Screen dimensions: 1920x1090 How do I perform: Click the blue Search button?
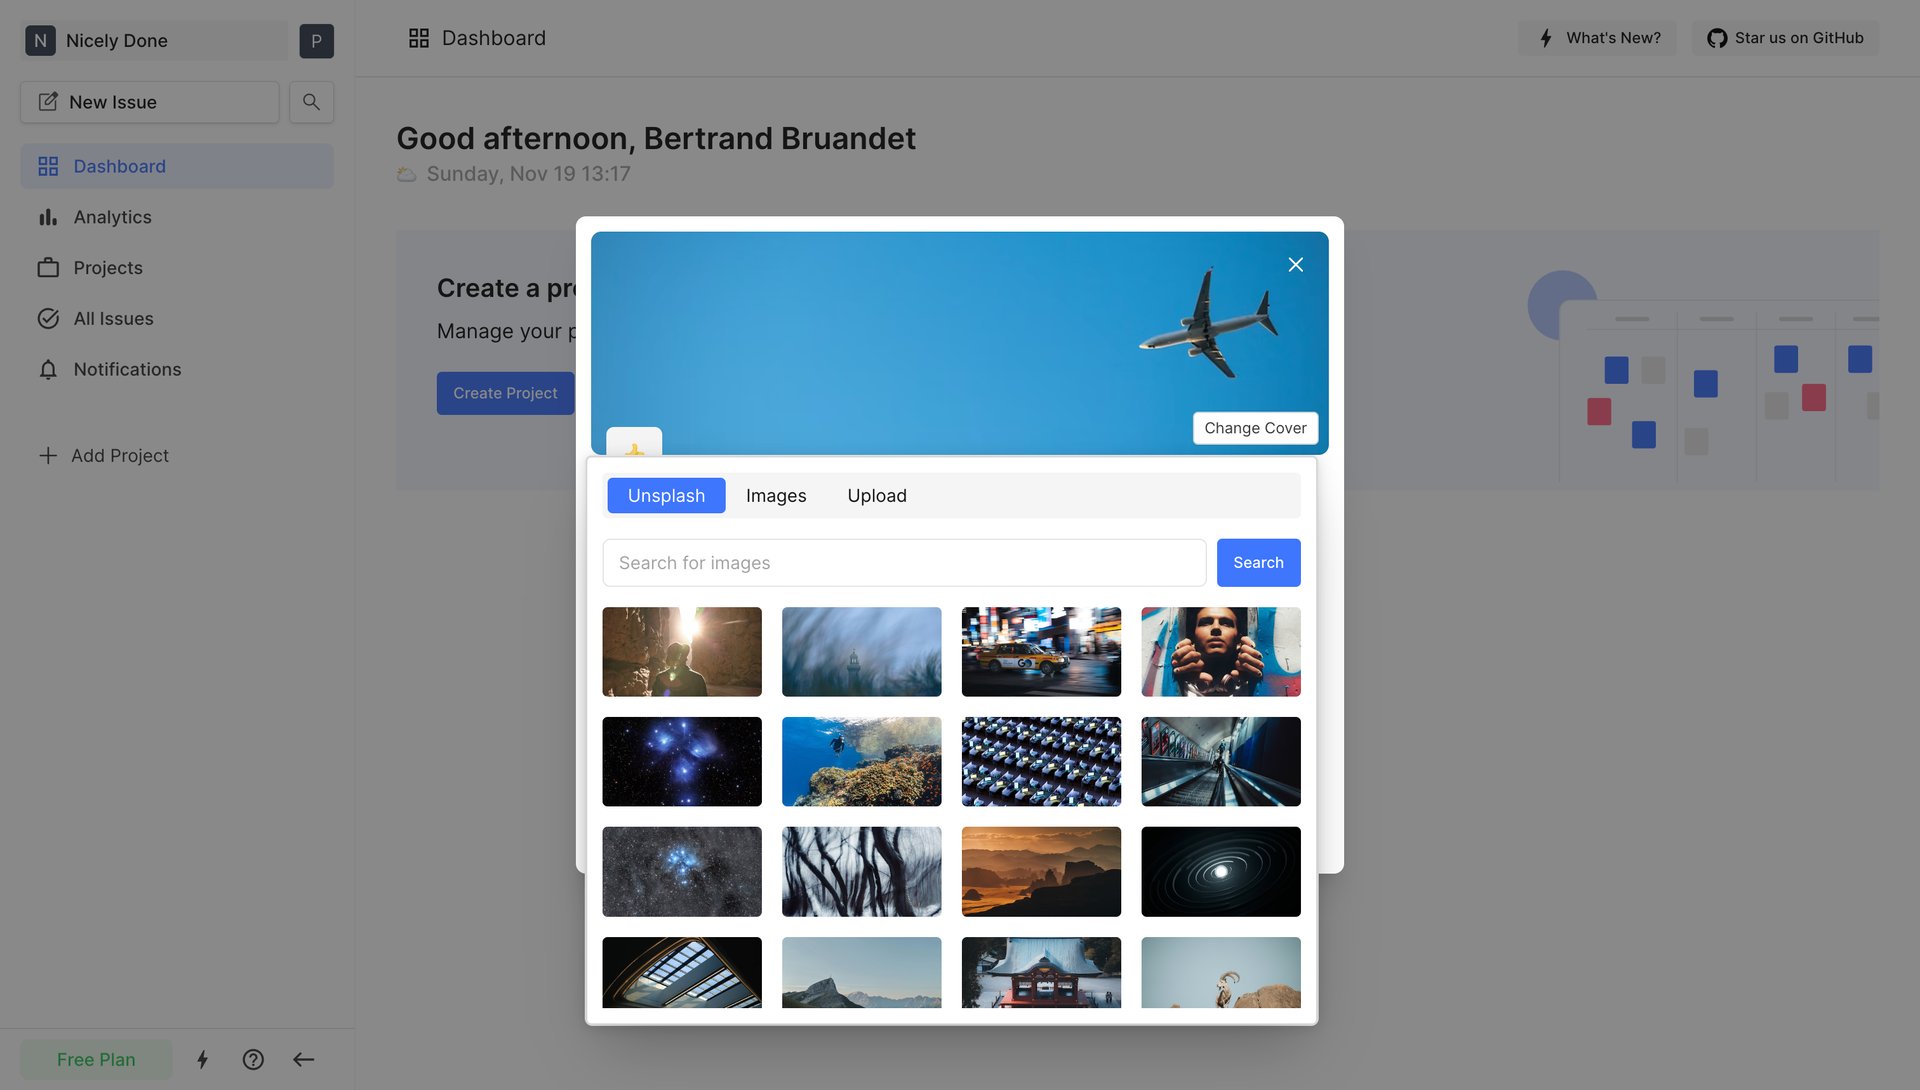coord(1257,563)
